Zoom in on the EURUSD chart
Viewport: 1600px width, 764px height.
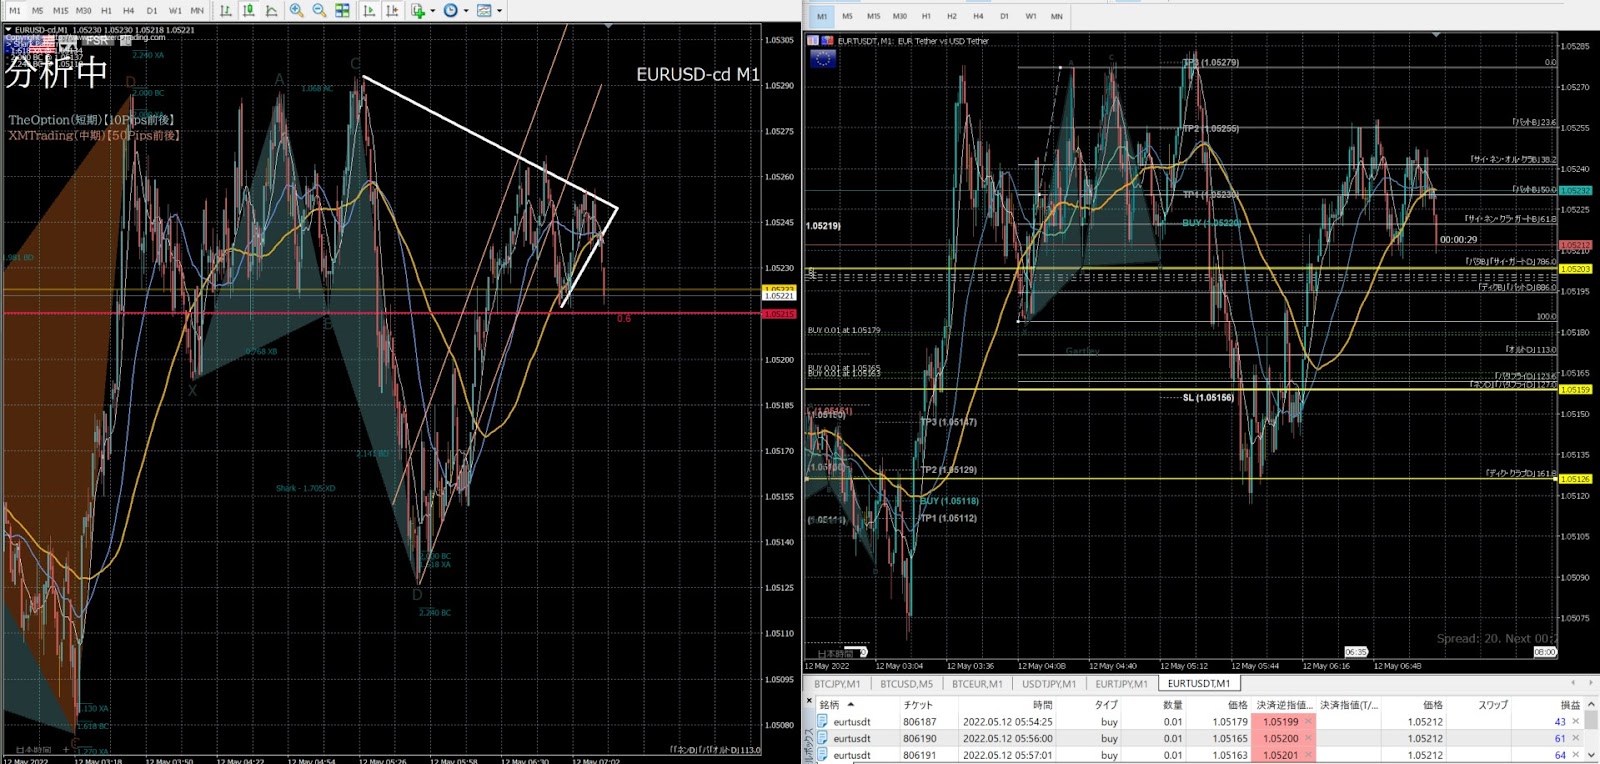tap(297, 10)
